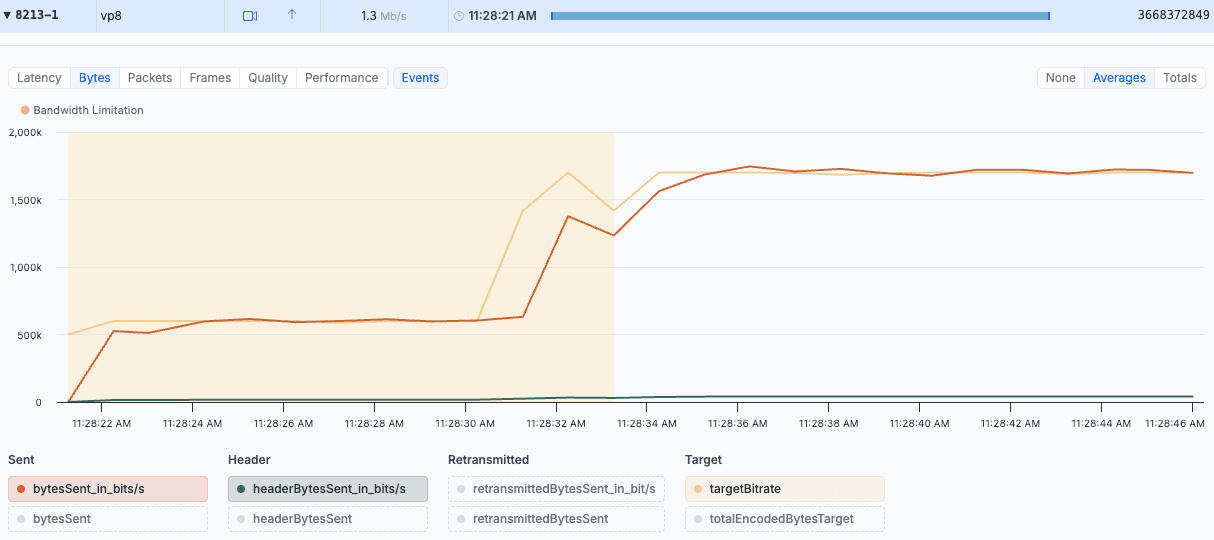This screenshot has width=1214, height=540.
Task: Click the clock icon beside 11:28:21 AM
Action: (x=459, y=16)
